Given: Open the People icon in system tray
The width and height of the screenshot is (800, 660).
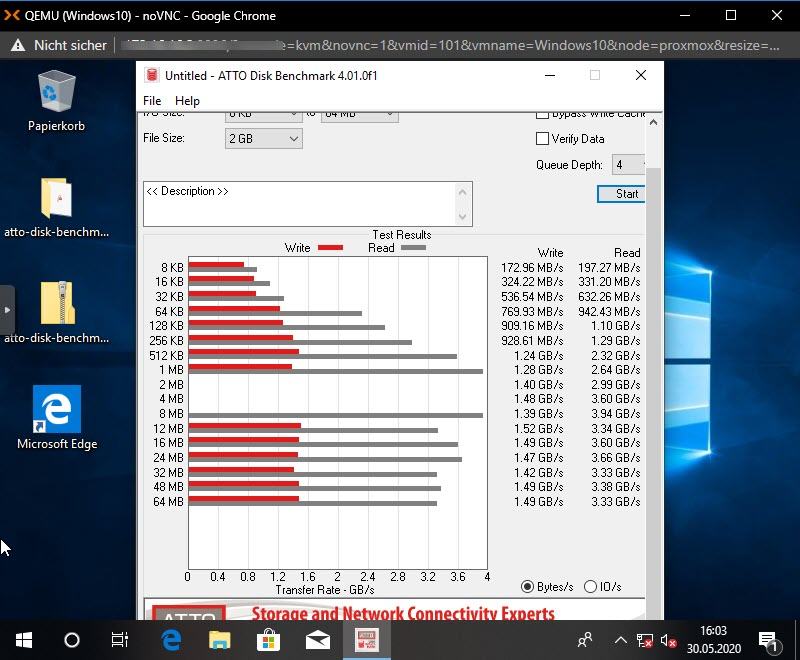Looking at the screenshot, I should coord(585,640).
